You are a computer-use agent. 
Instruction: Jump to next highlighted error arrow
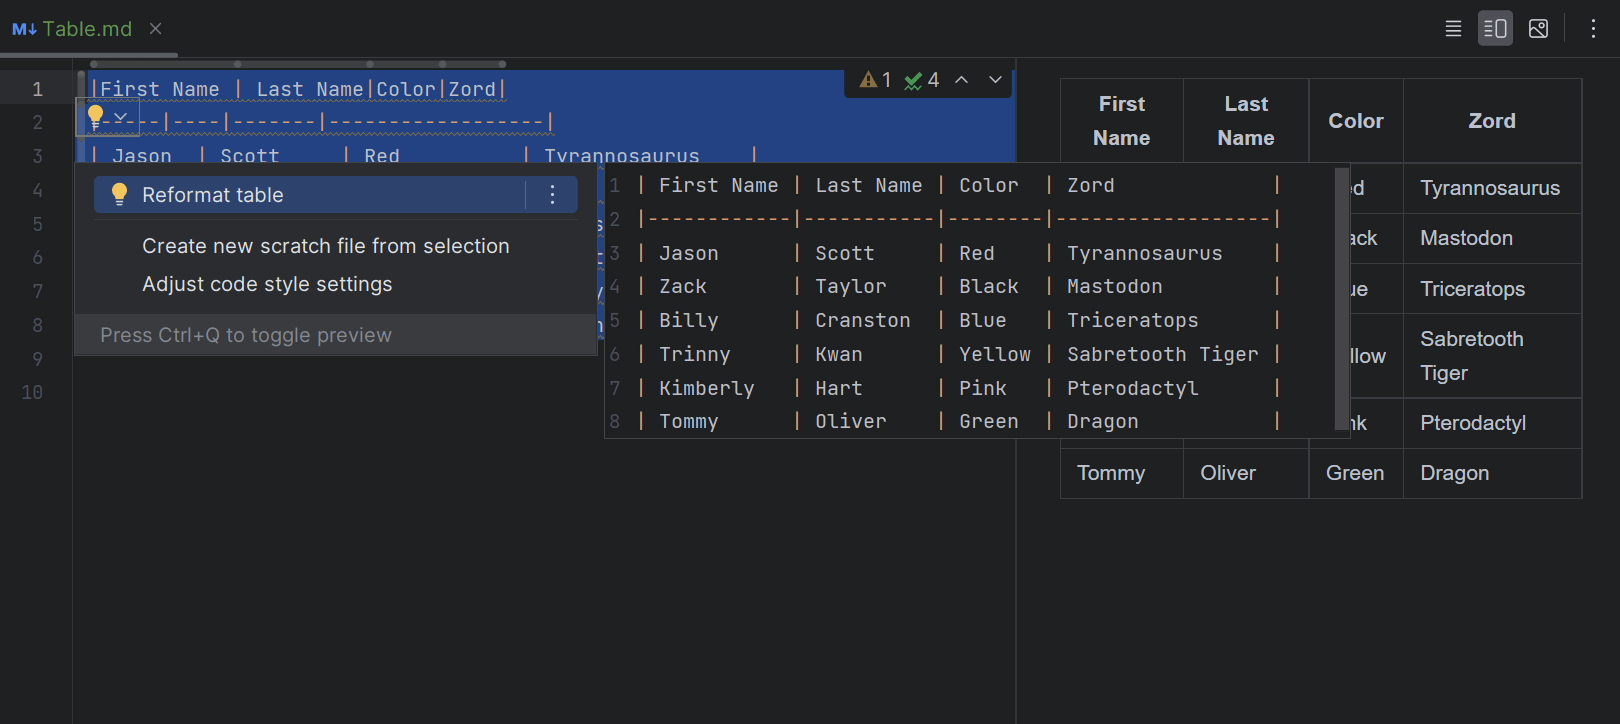(x=995, y=80)
